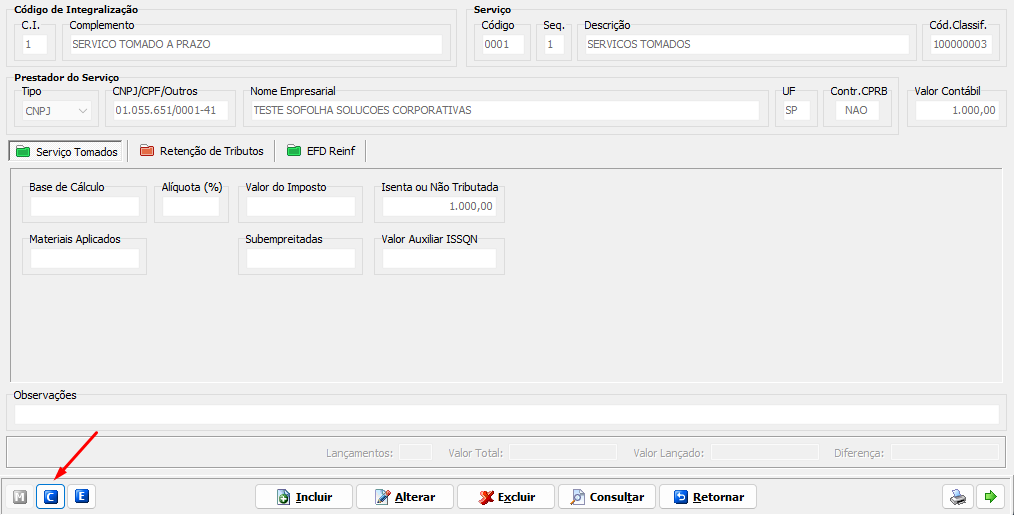Click the Consultar button

coord(607,496)
